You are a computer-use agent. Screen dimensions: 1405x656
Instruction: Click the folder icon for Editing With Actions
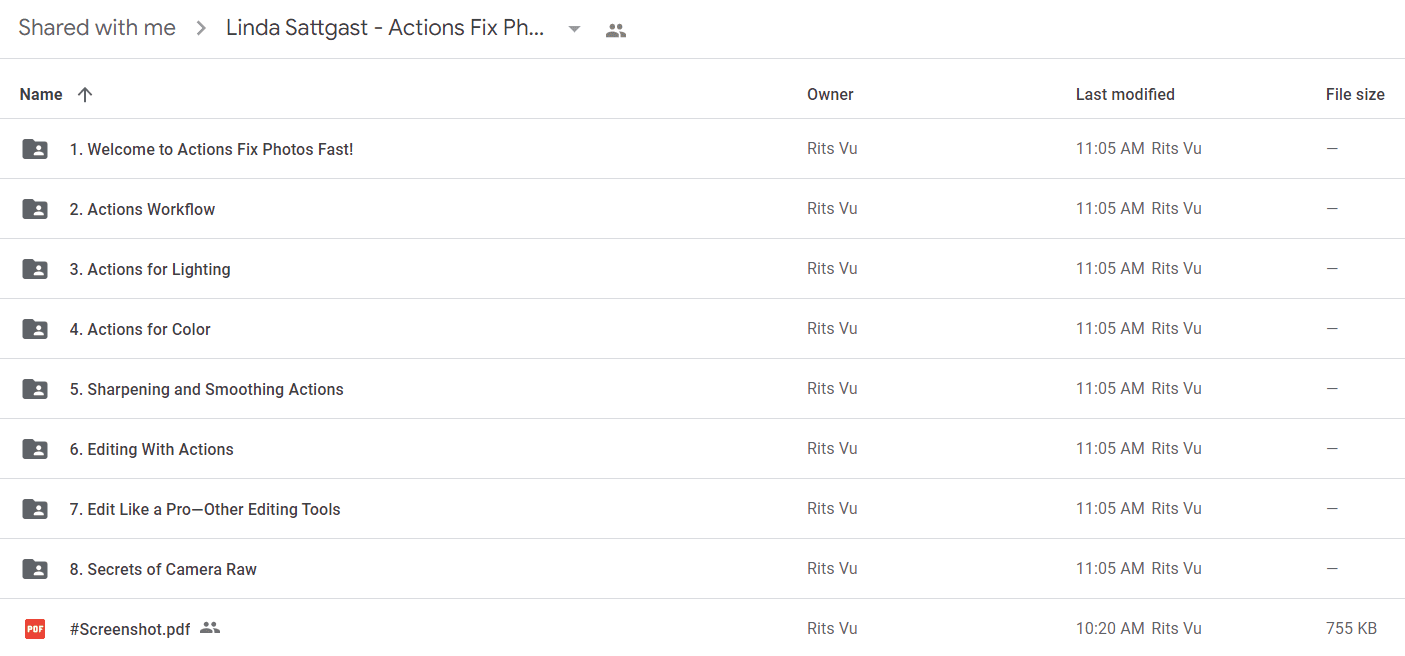tap(35, 449)
